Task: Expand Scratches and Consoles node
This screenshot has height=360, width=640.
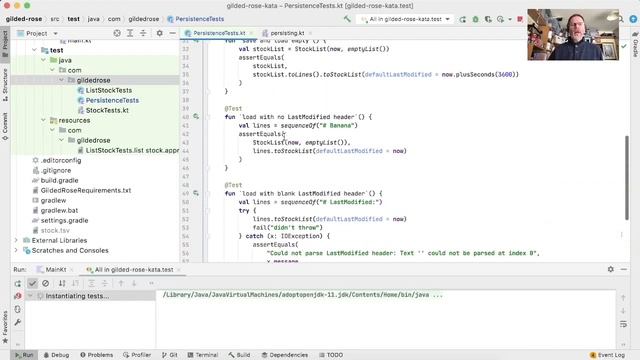Action: [16, 251]
